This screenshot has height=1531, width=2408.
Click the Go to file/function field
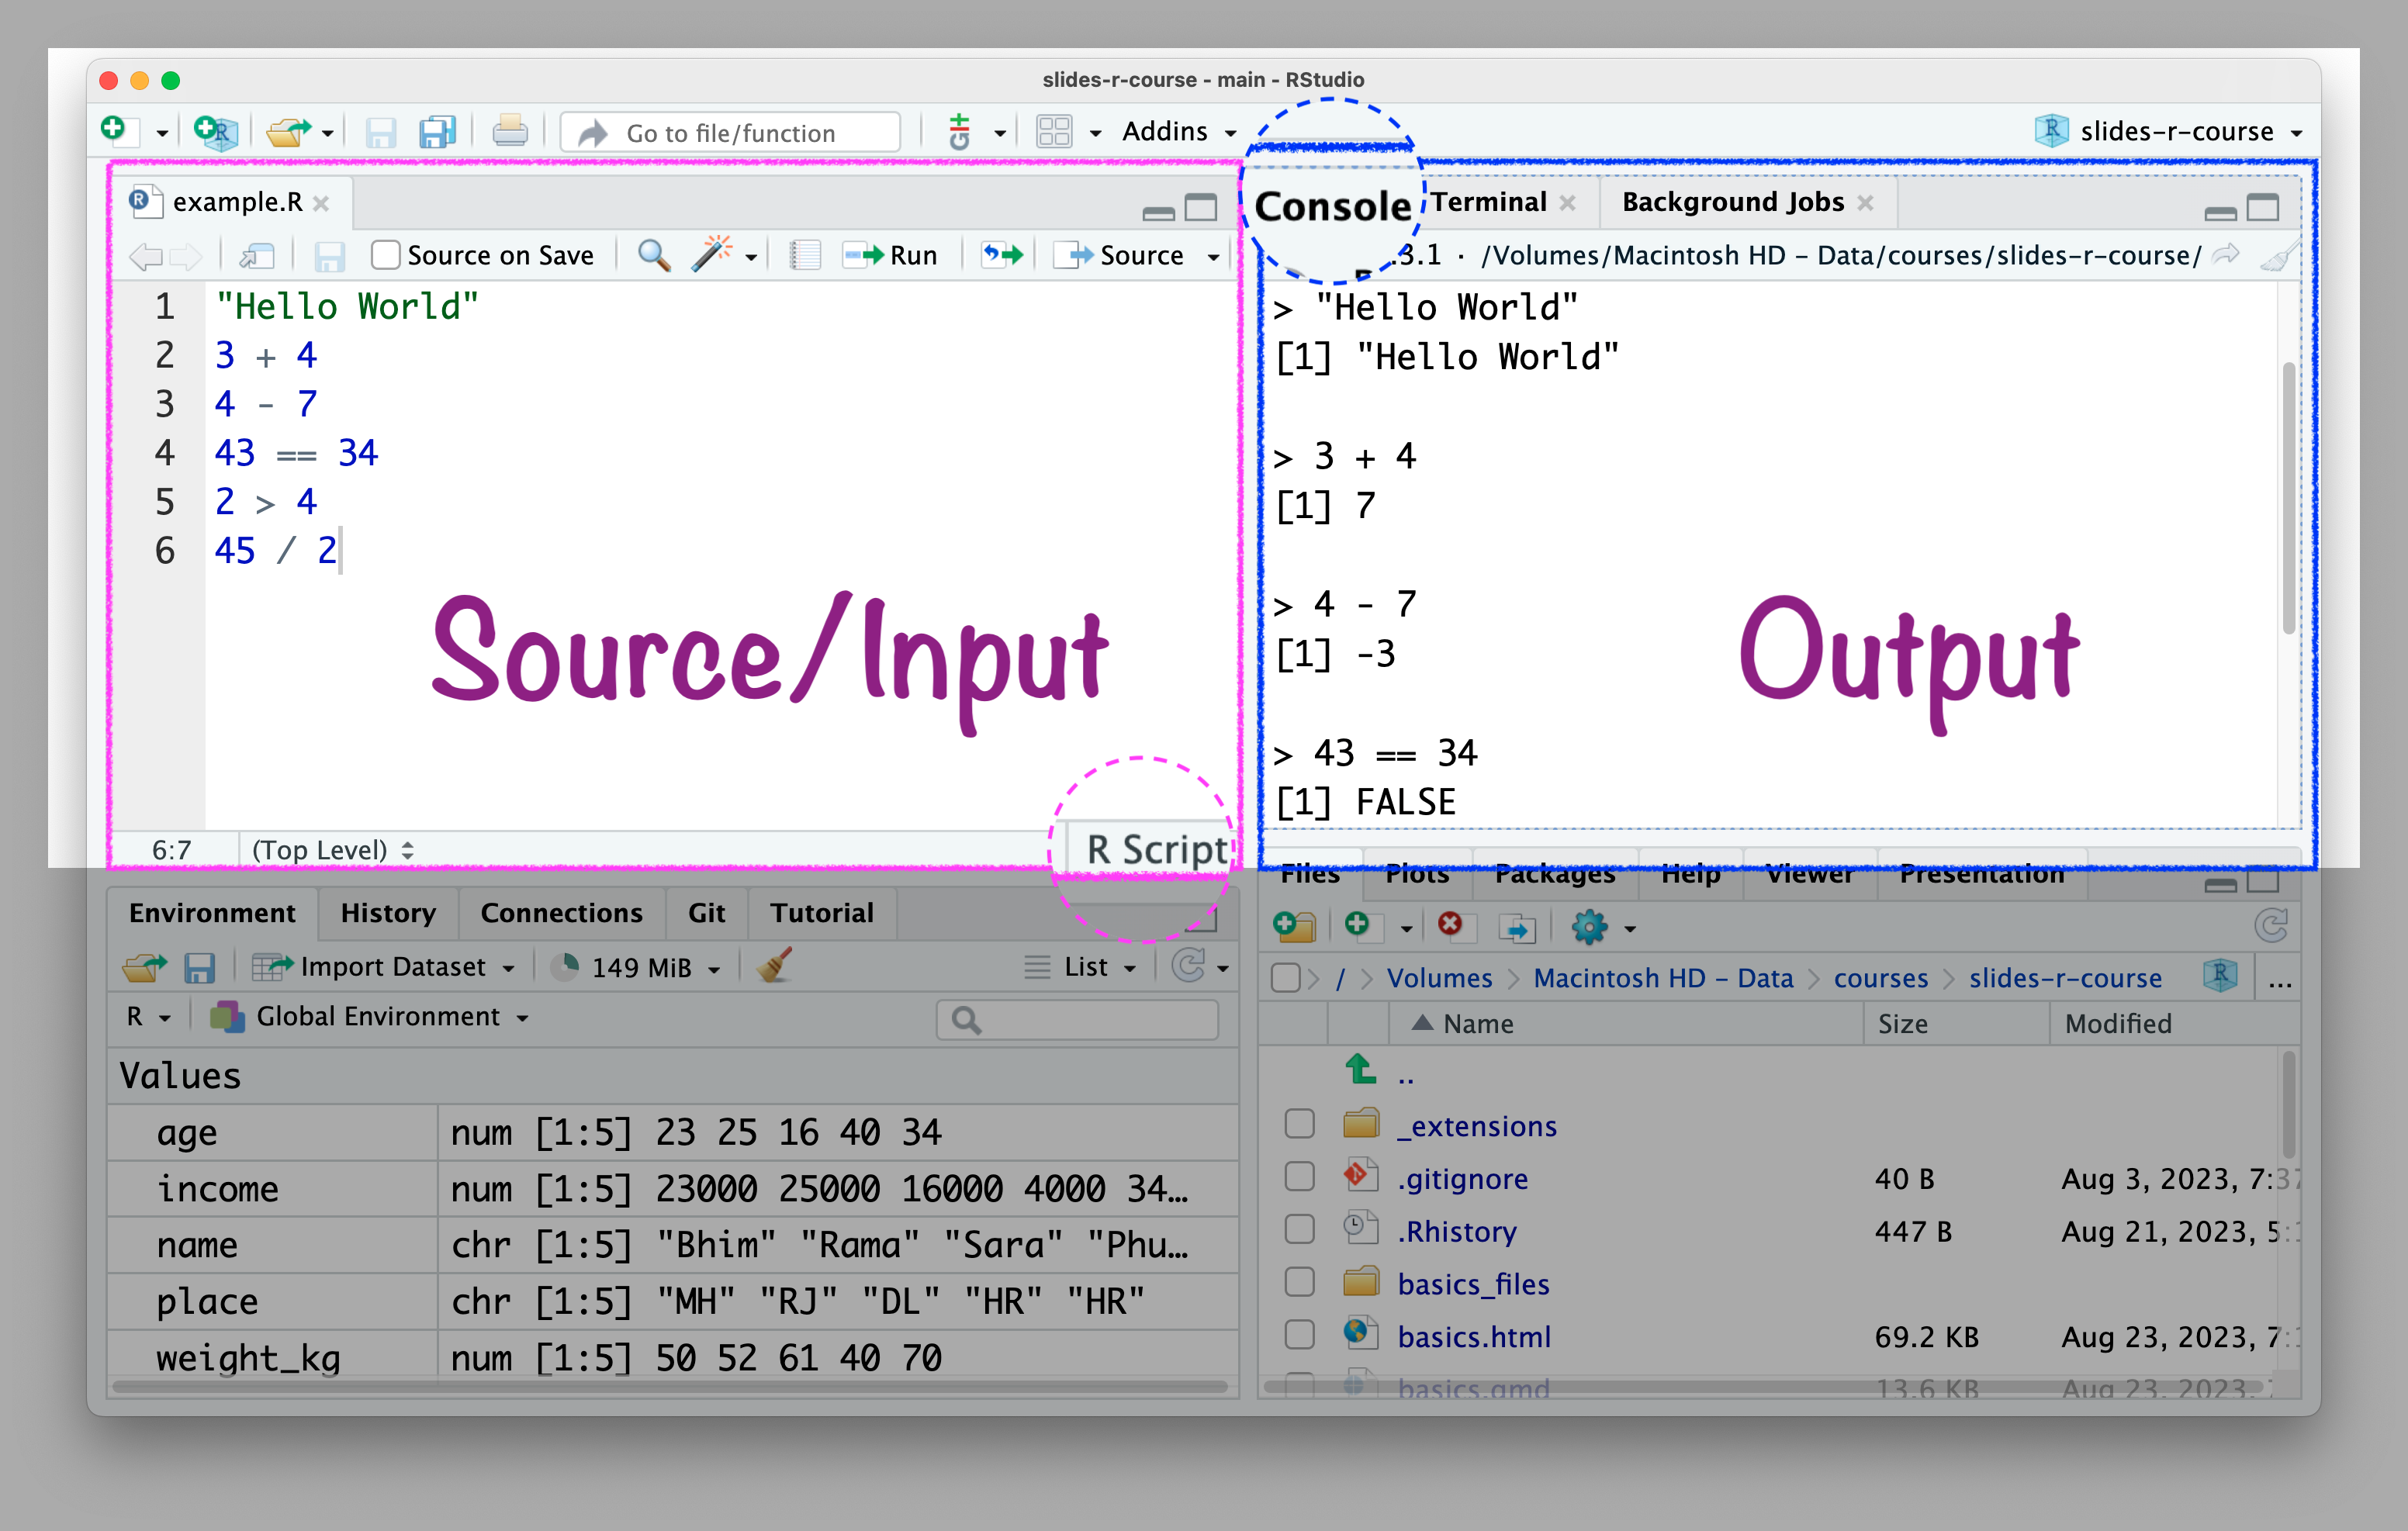pyautogui.click(x=730, y=132)
